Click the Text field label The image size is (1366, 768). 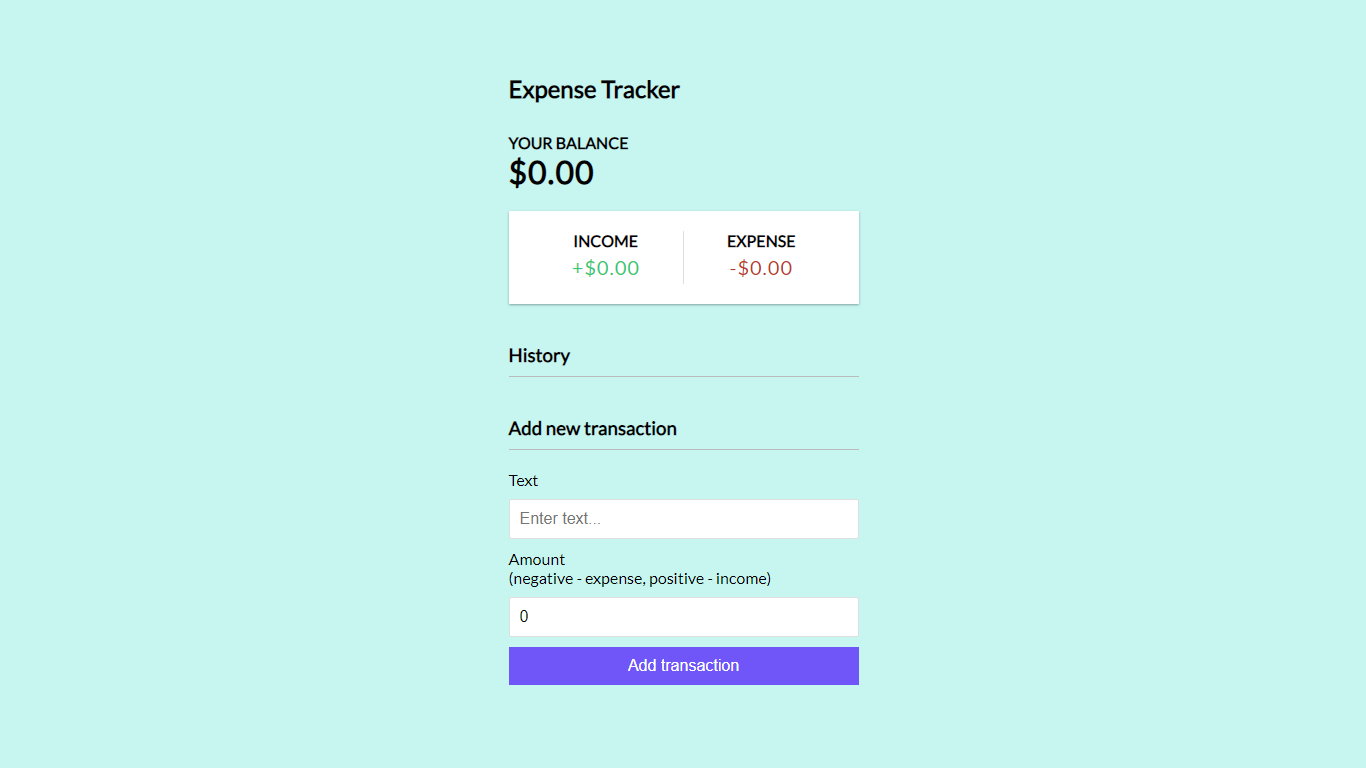point(523,481)
